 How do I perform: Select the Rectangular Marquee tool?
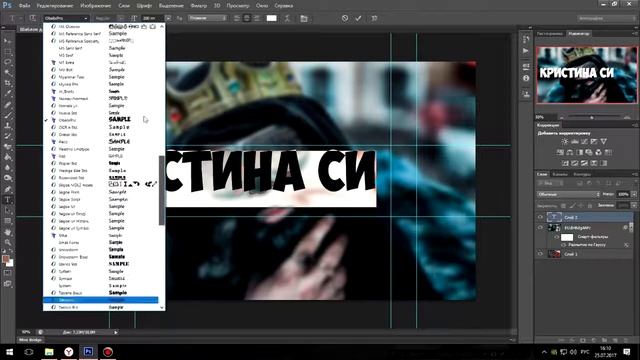coord(8,52)
